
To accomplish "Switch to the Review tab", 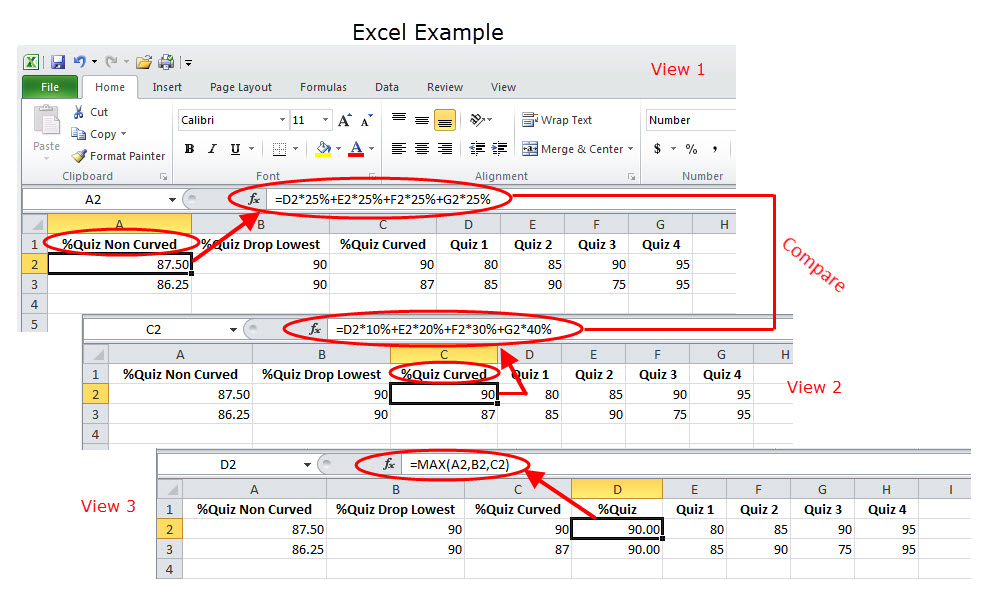I will pos(445,87).
